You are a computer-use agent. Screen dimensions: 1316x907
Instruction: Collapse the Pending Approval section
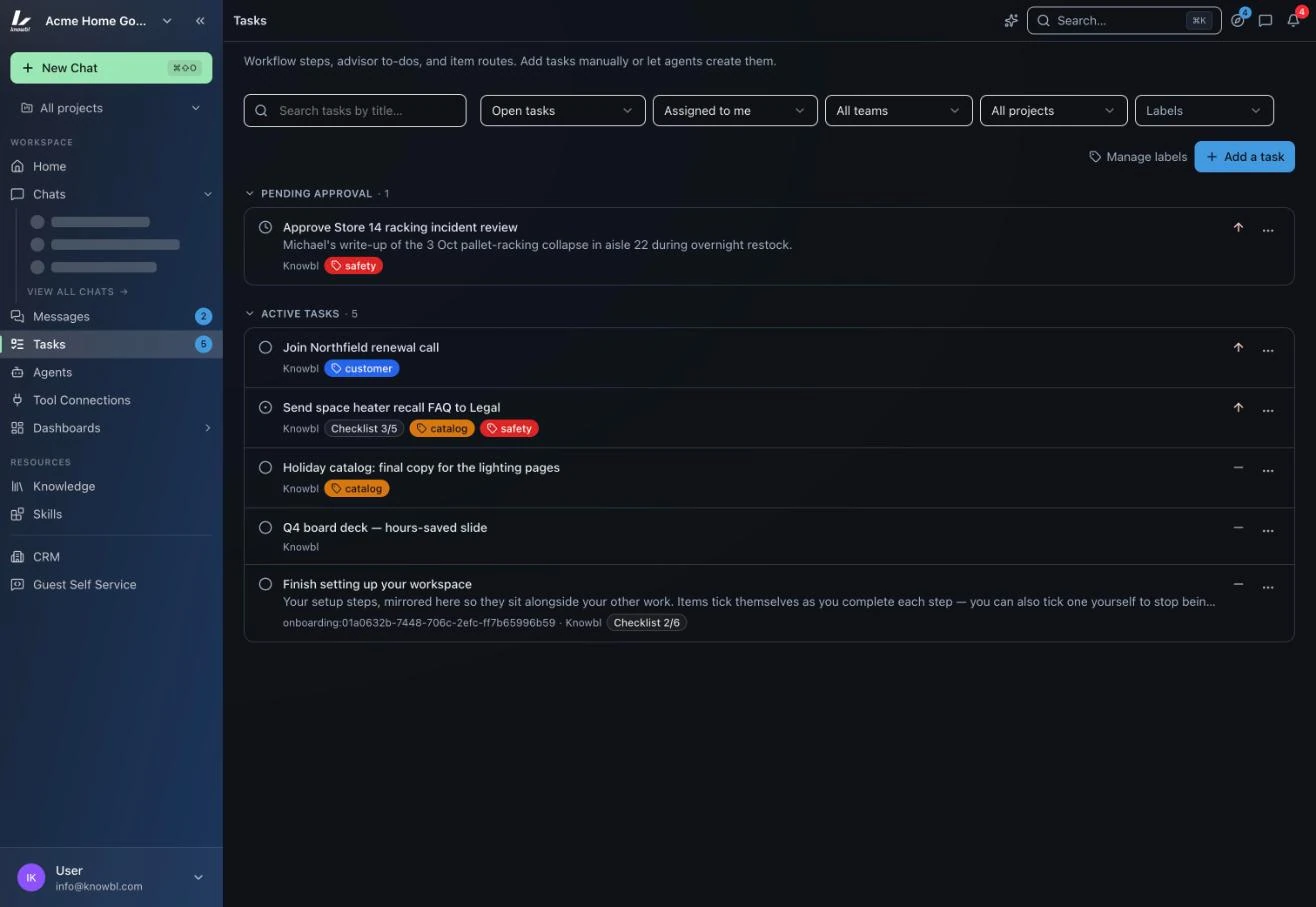click(x=250, y=193)
